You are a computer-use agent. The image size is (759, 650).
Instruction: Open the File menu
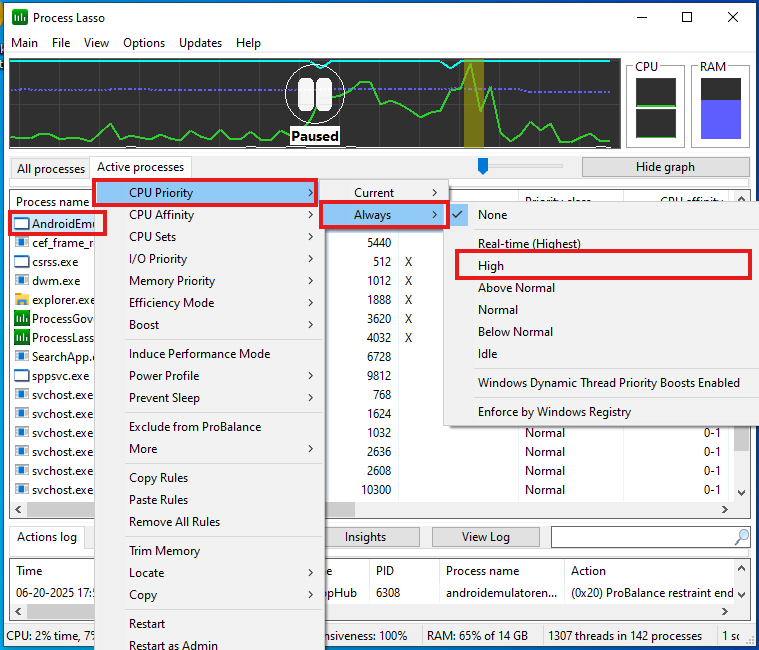(61, 43)
